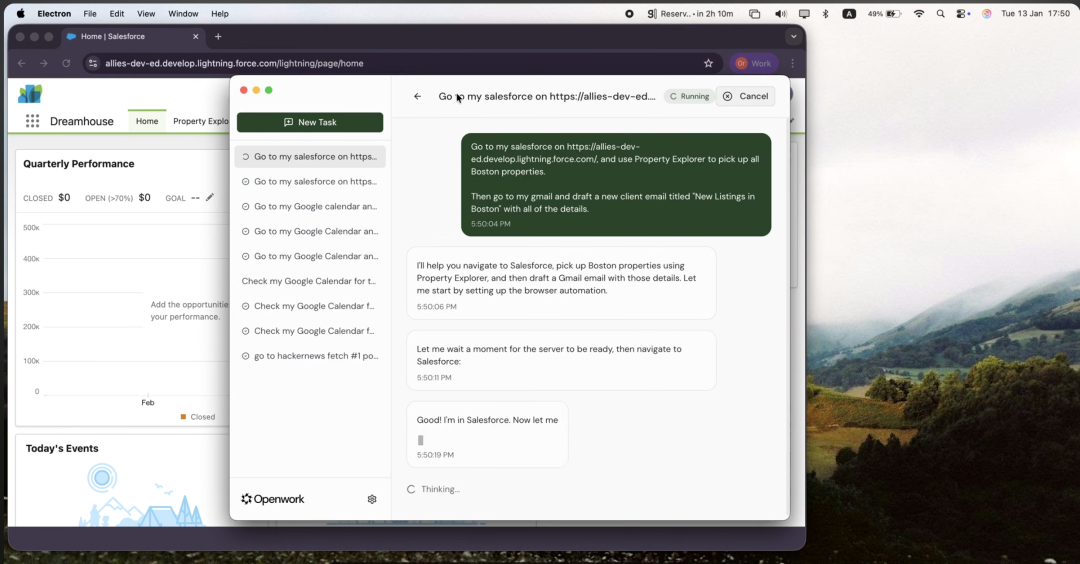The image size is (1080, 564).
Task: Close the Home | Salesforce tab
Action: (x=196, y=36)
